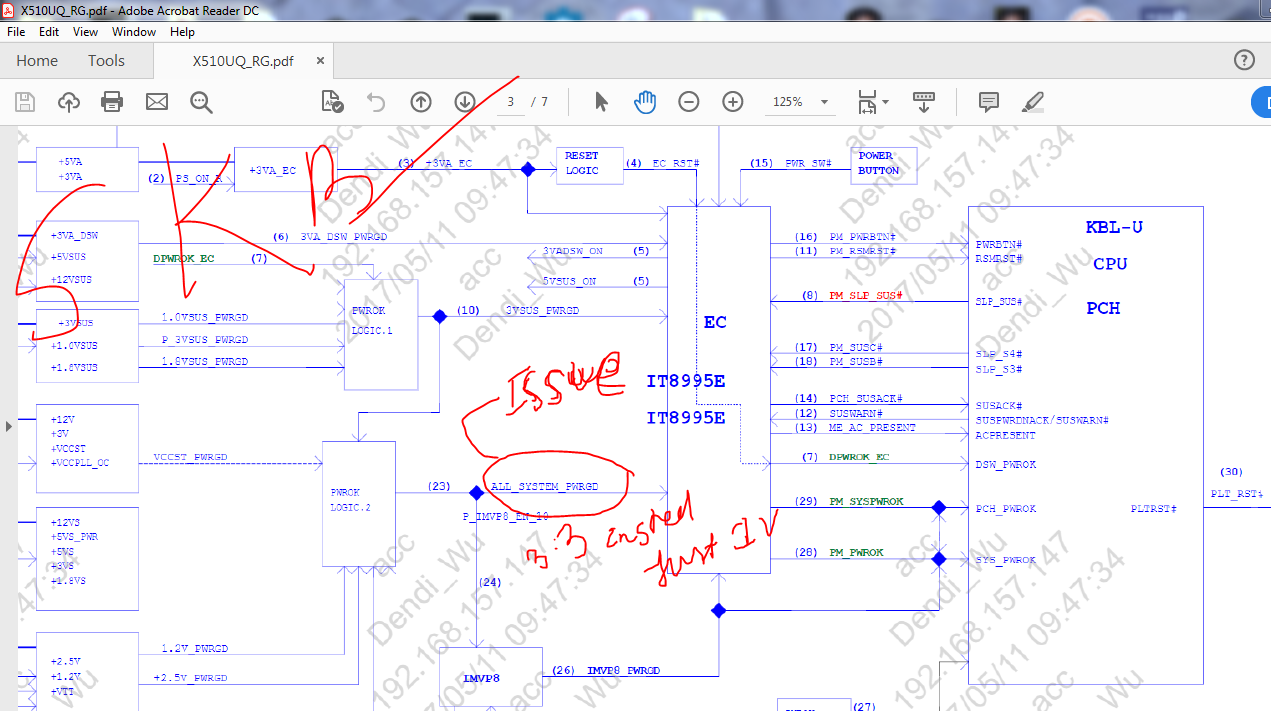Click the undo arrow icon
1271x711 pixels.
click(x=376, y=101)
